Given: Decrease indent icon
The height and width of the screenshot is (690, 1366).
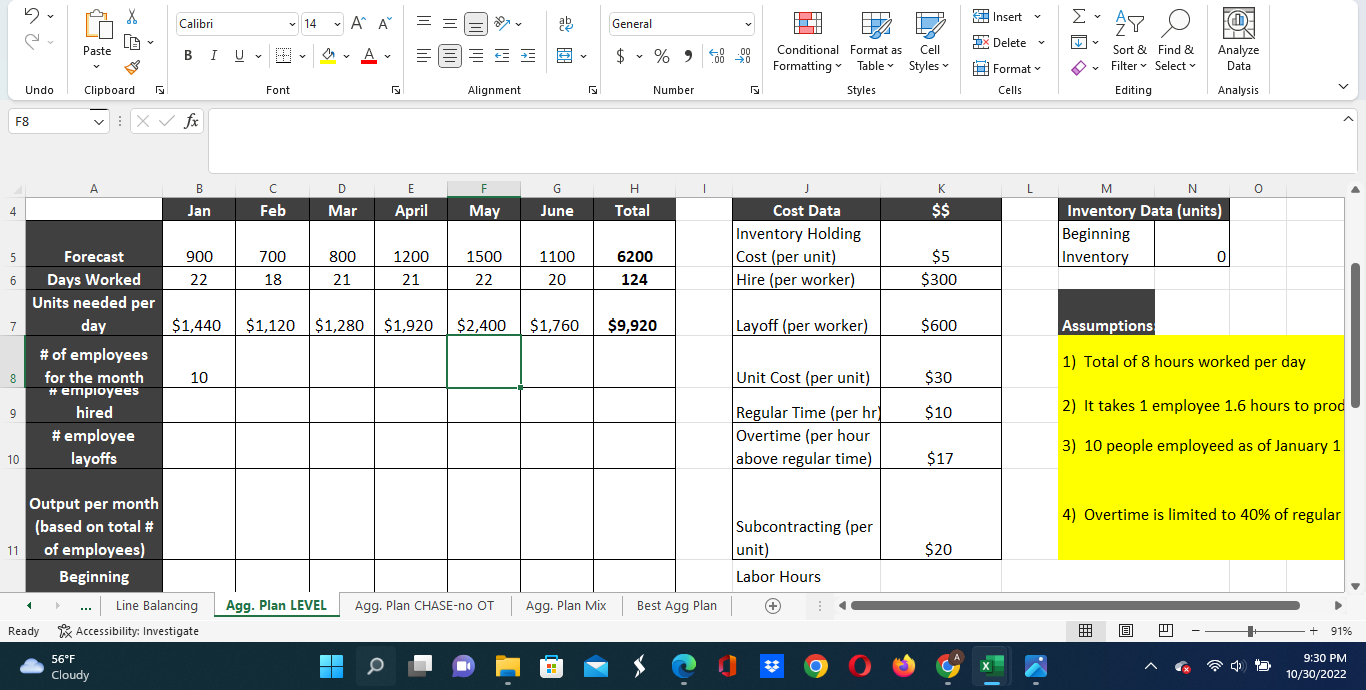Looking at the screenshot, I should 503,55.
